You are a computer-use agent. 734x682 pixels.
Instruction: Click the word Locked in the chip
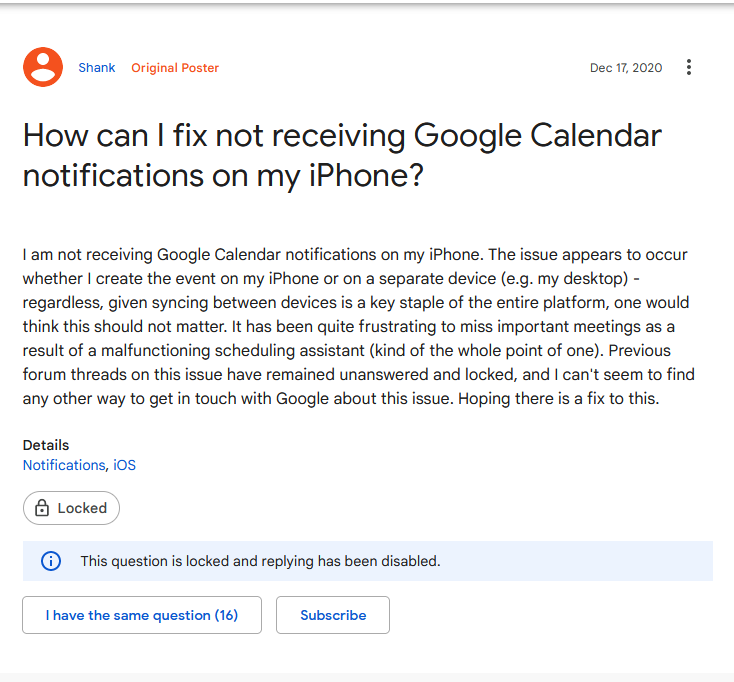tap(82, 508)
